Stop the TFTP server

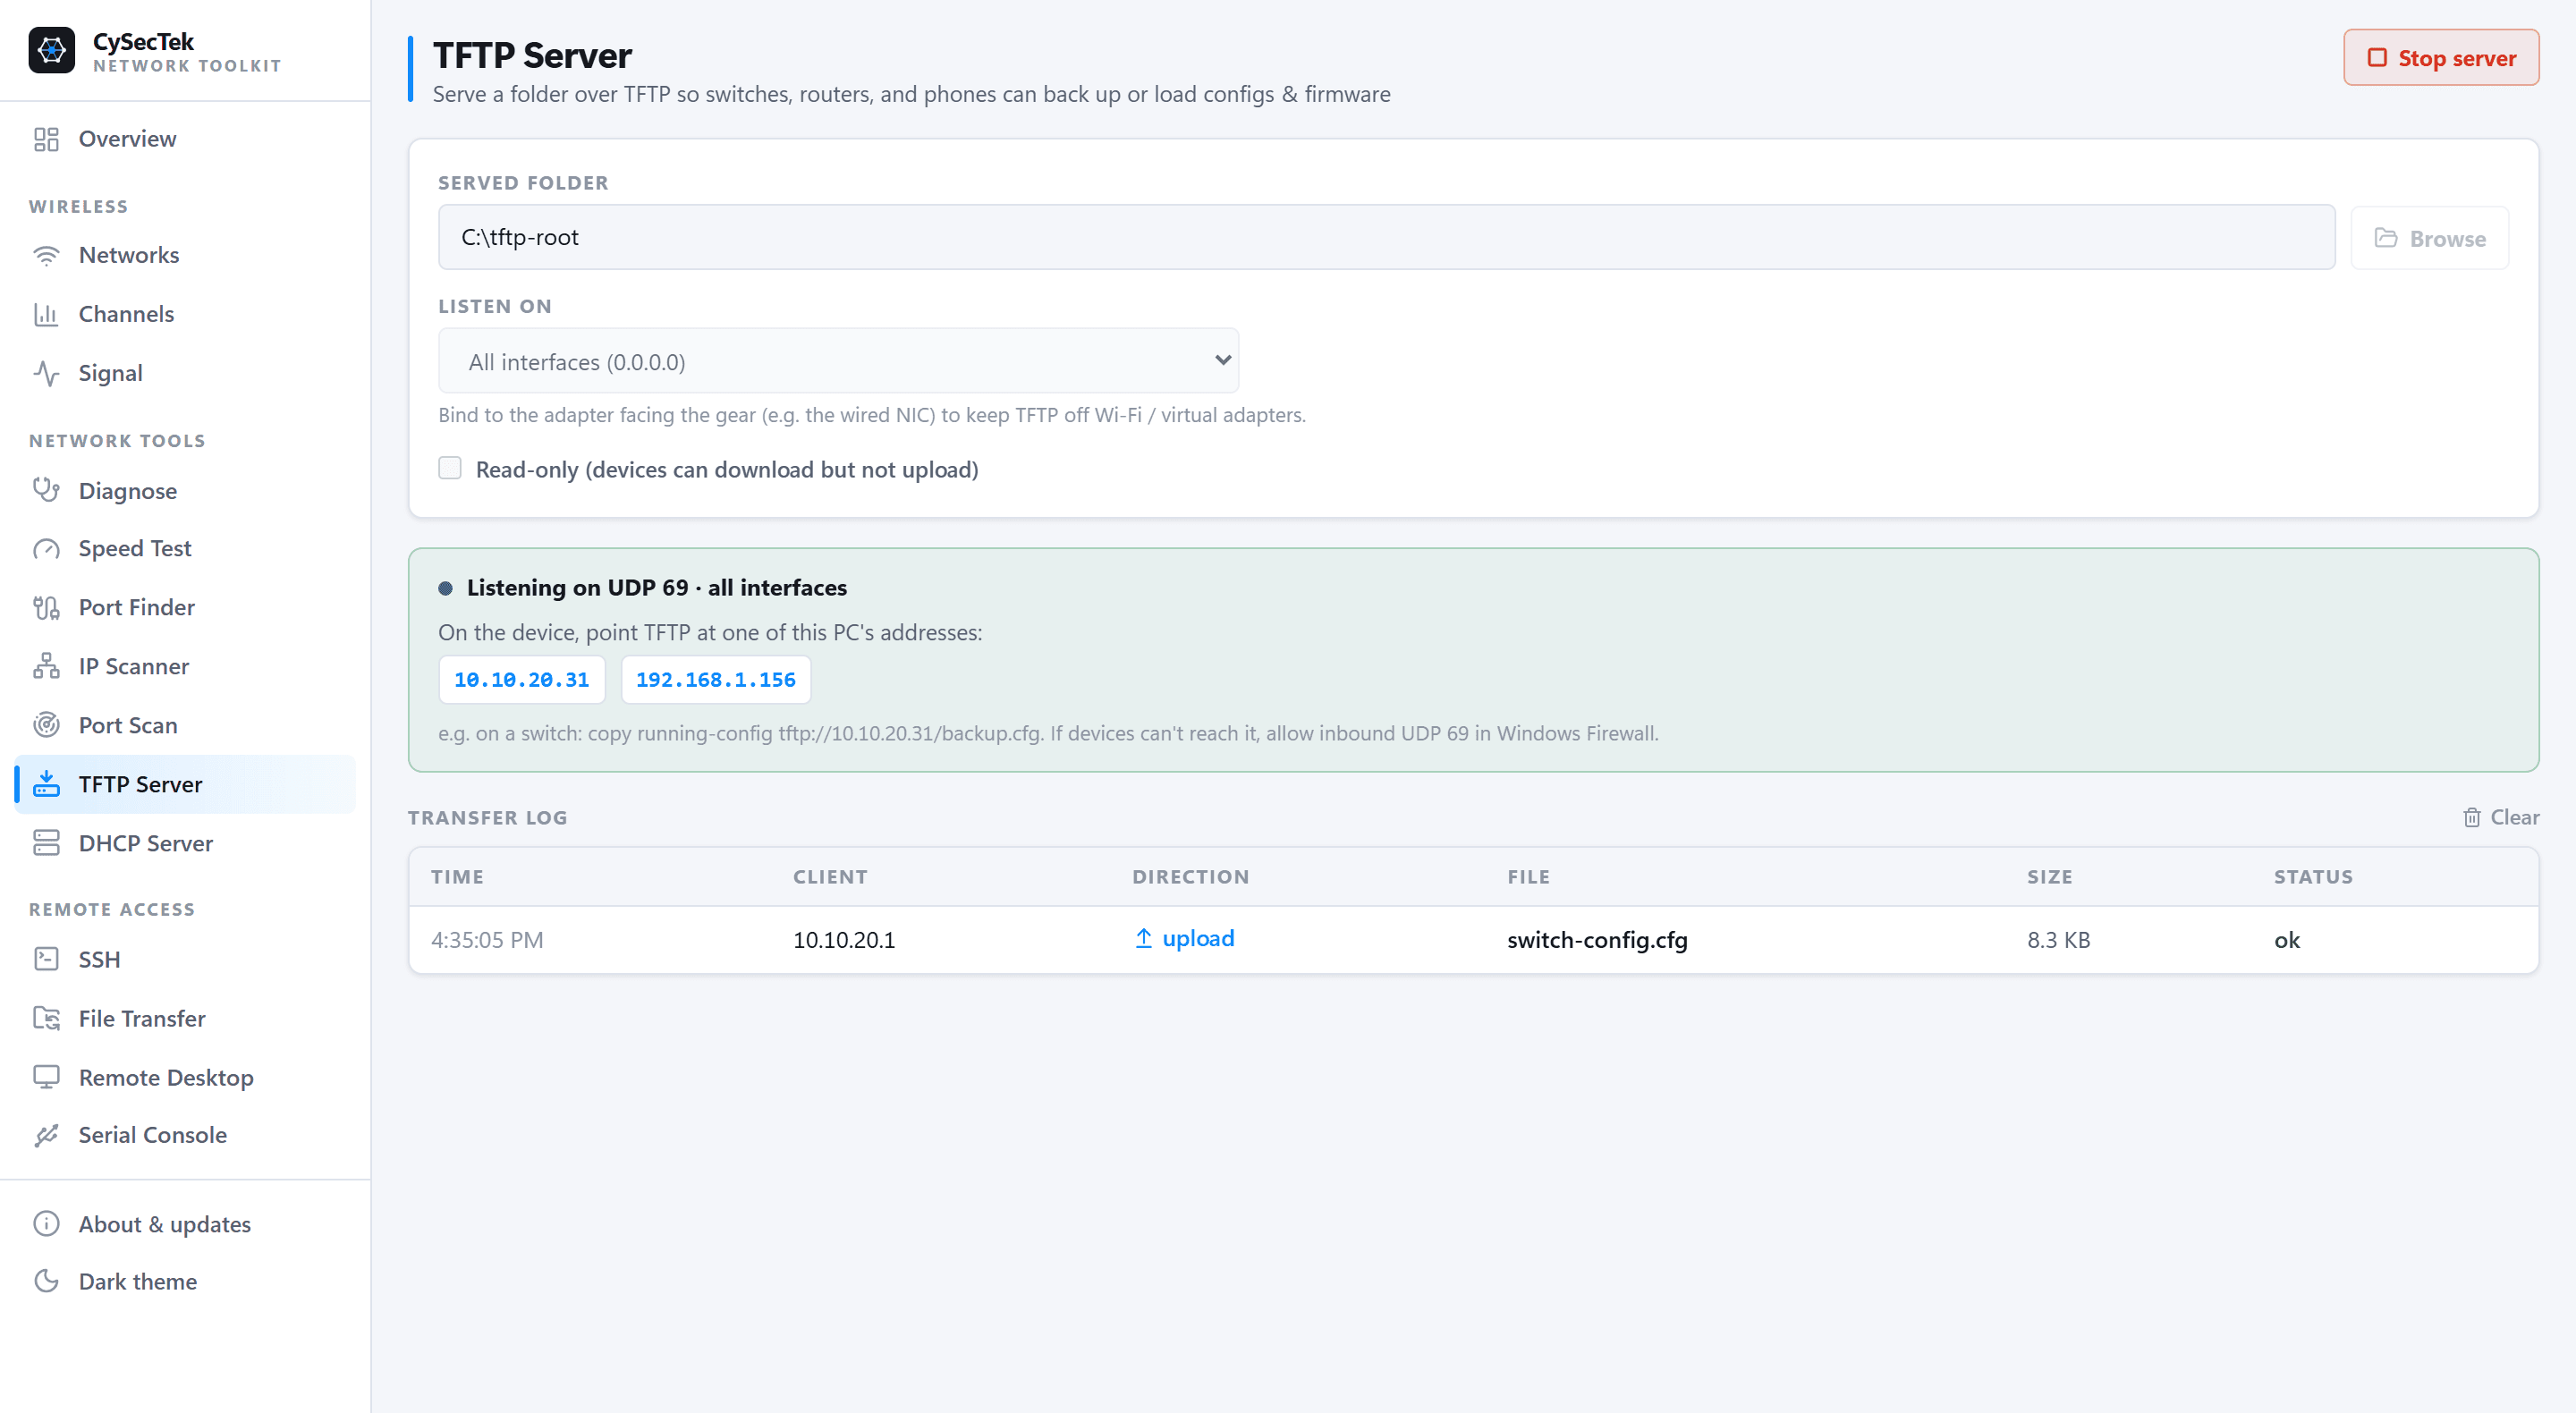(x=2440, y=58)
